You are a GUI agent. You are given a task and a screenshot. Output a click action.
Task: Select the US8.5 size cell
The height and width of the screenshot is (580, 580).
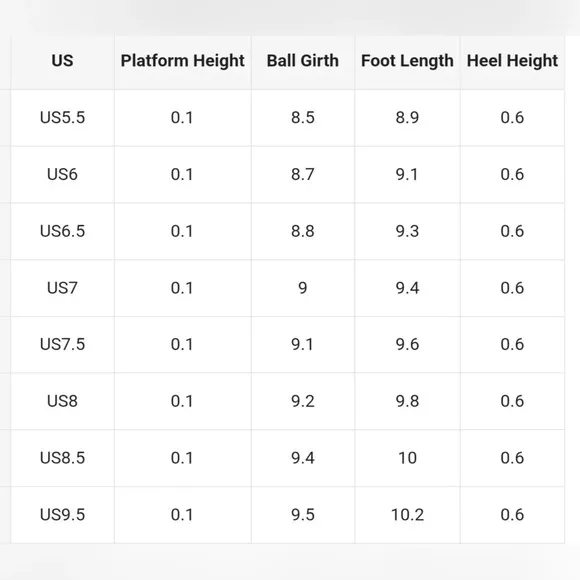63,458
